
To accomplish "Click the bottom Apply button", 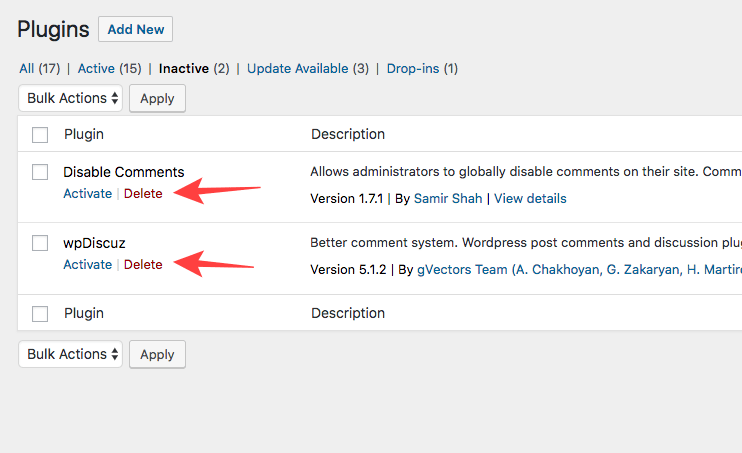I will (157, 355).
